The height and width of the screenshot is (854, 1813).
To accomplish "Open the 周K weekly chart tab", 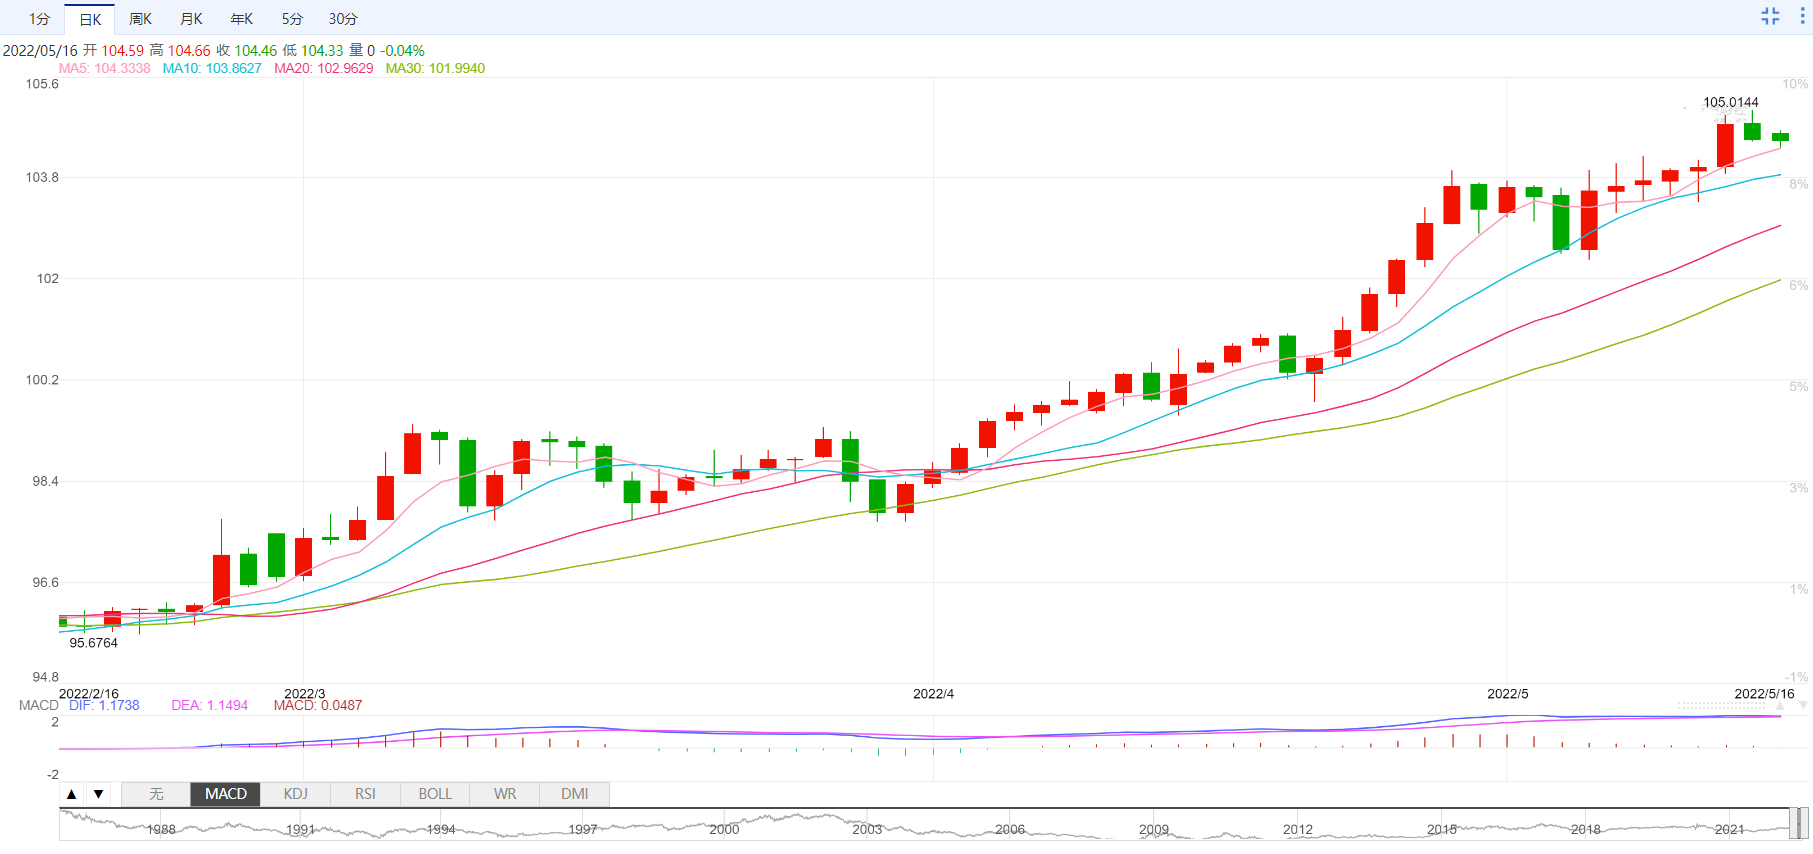I will pyautogui.click(x=140, y=19).
